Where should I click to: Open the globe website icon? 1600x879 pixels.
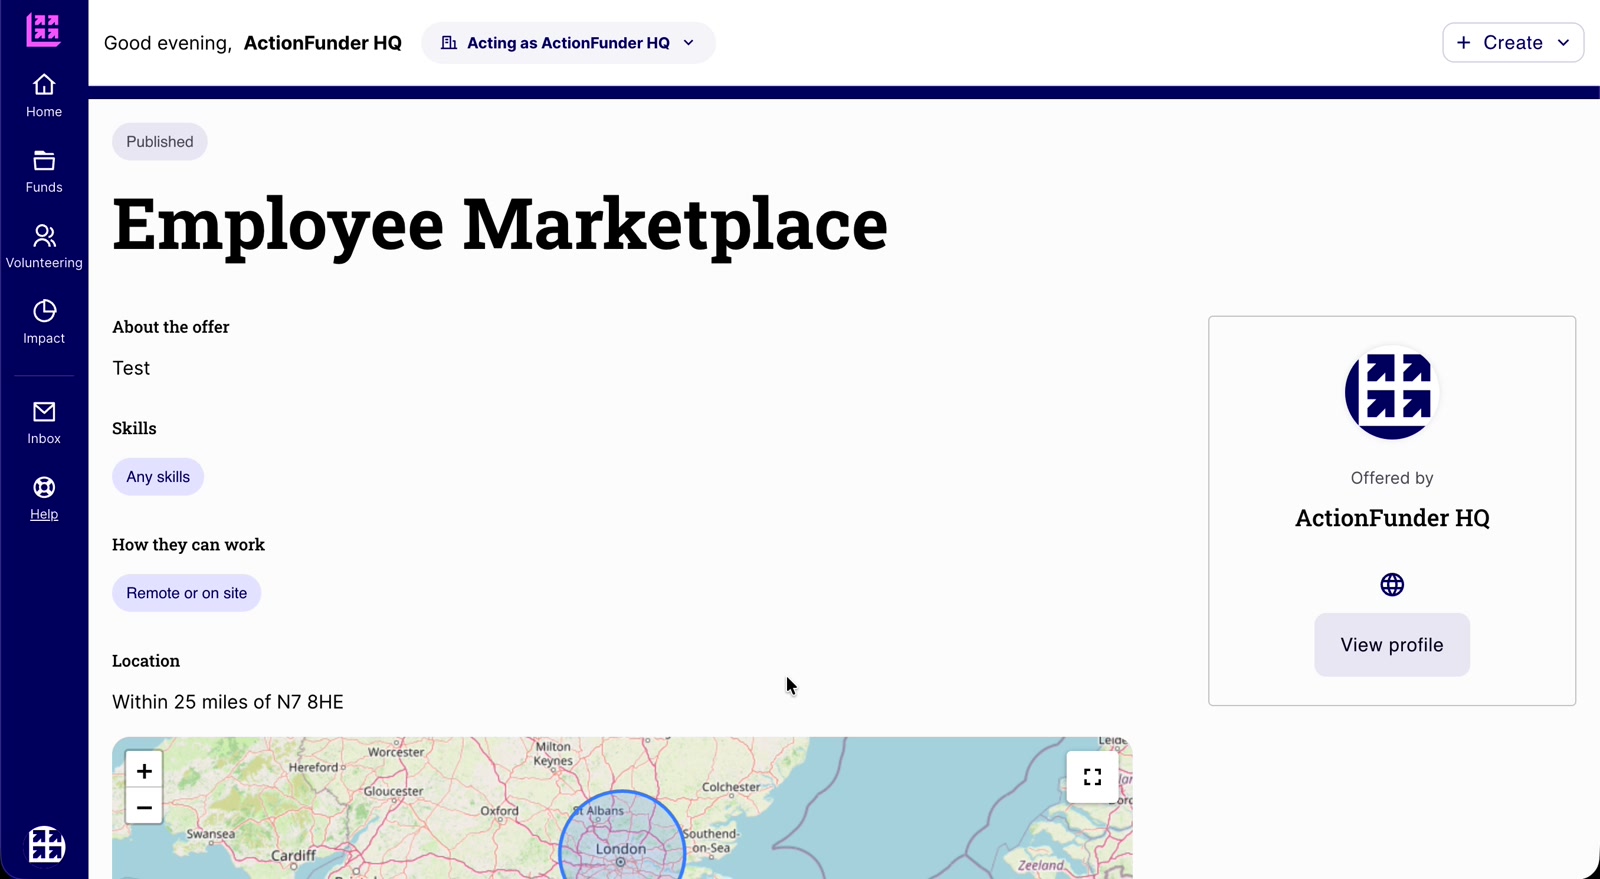[1392, 585]
